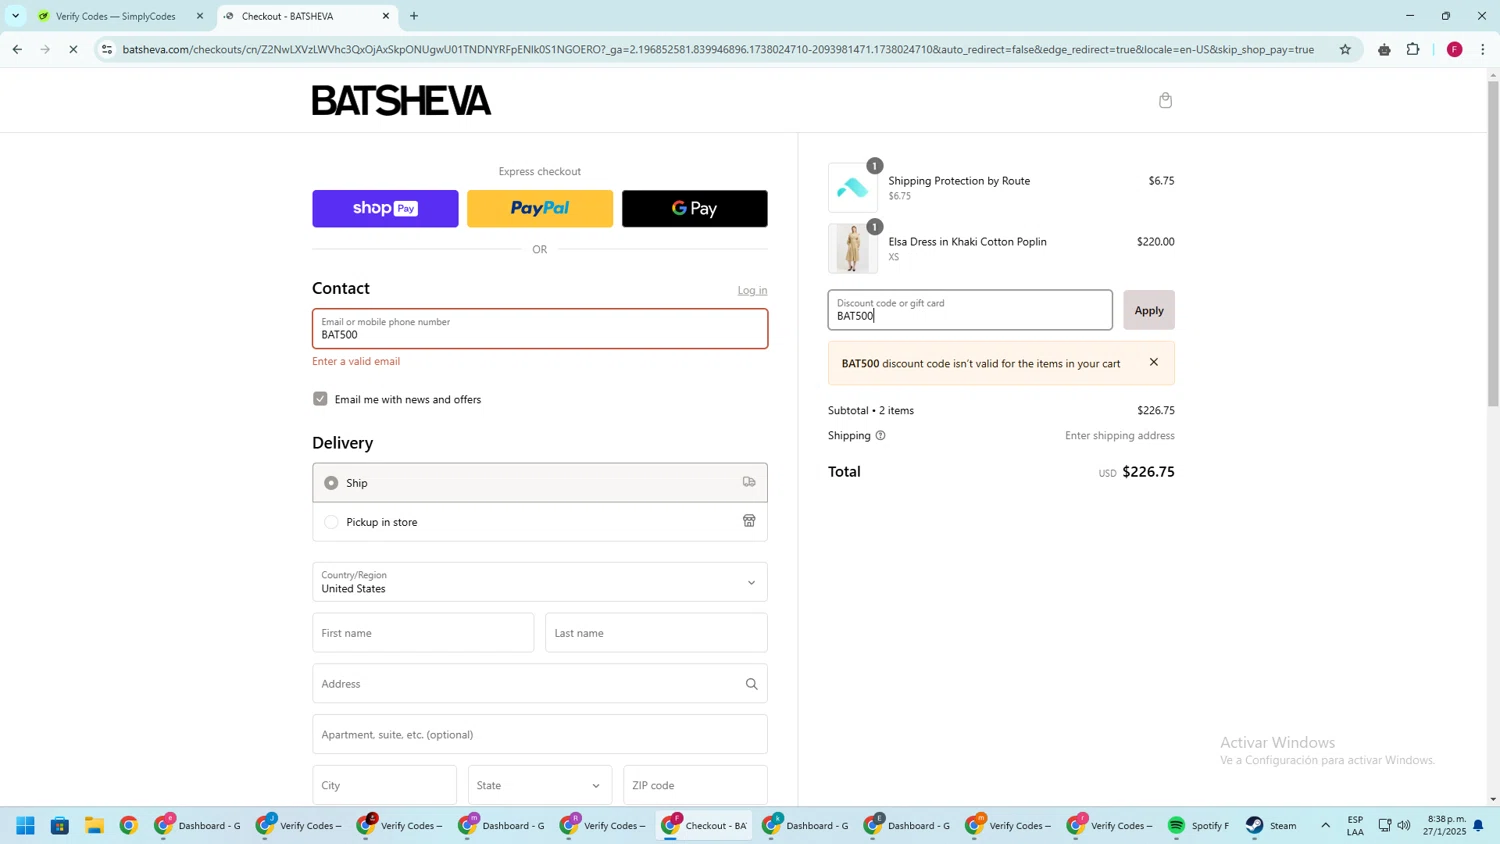Open Chrome three-dot menu
This screenshot has width=1500, height=844.
coord(1483,49)
